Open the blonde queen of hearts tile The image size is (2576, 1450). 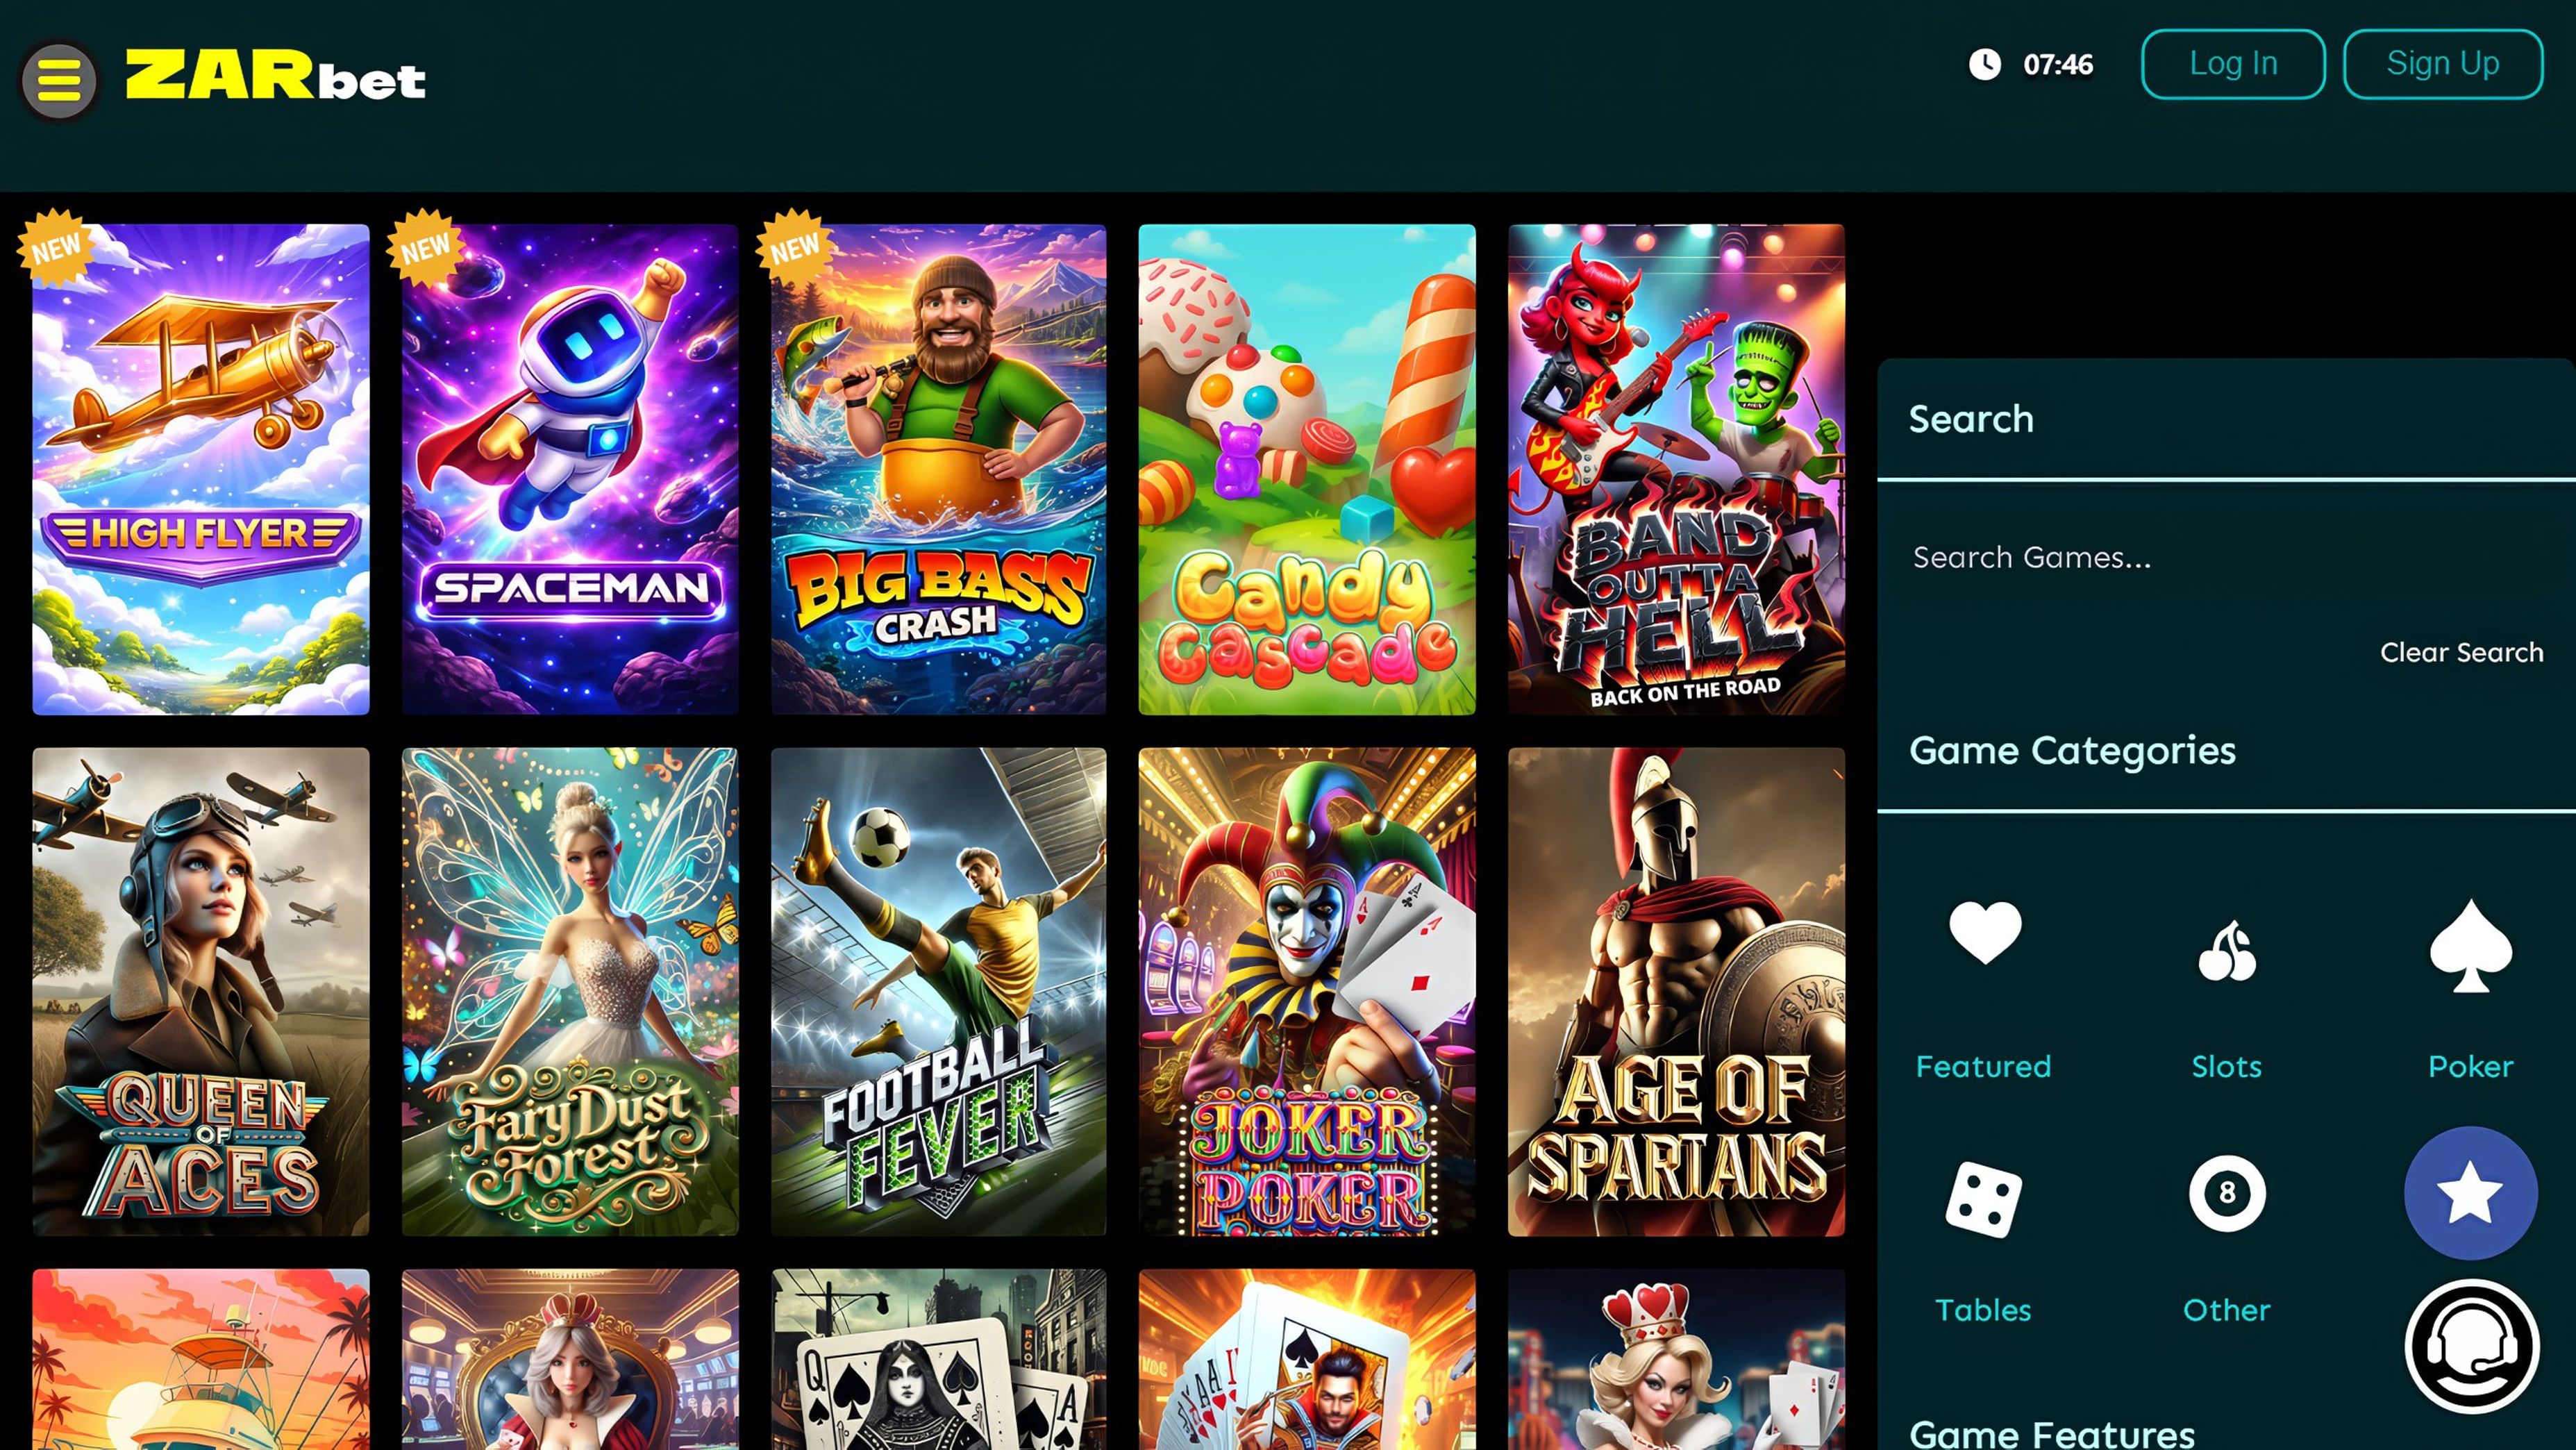(x=1677, y=1360)
